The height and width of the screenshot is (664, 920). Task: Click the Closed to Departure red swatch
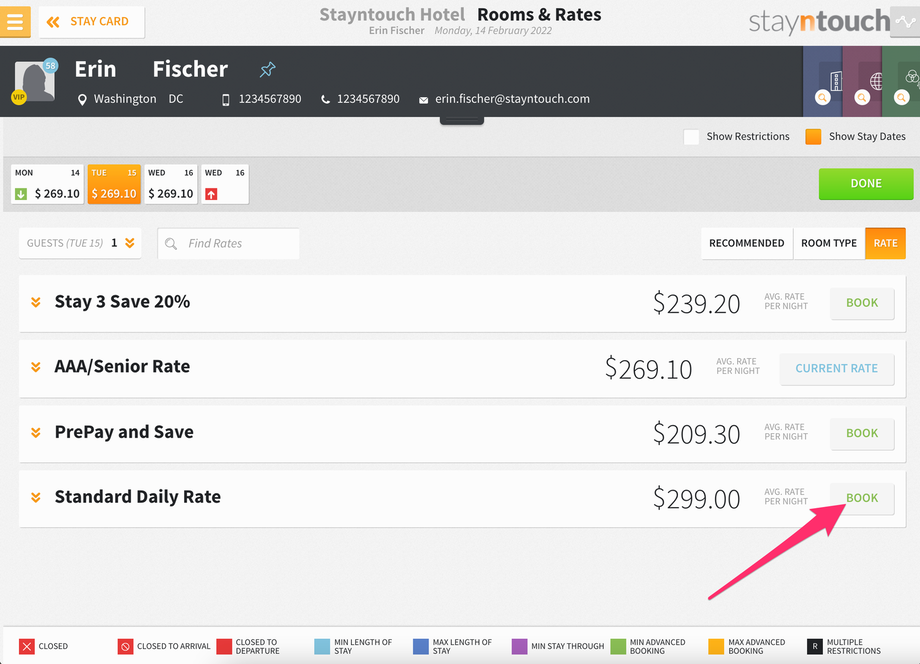click(224, 646)
